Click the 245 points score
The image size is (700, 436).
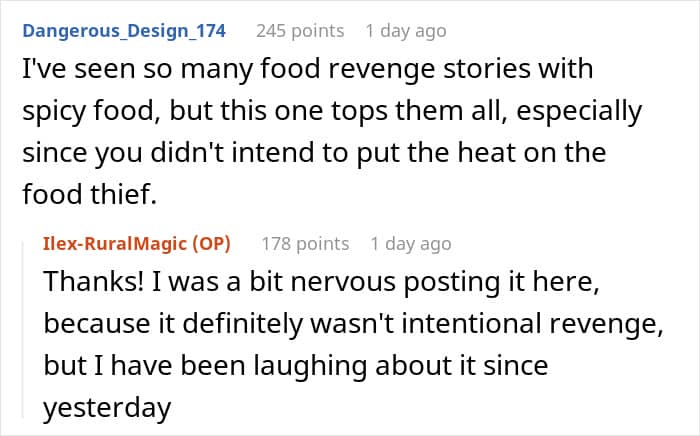(x=300, y=31)
